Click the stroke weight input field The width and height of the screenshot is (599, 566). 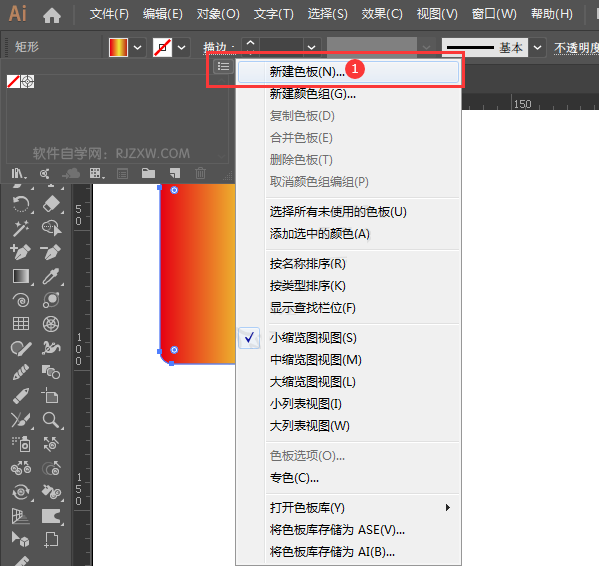pos(282,47)
